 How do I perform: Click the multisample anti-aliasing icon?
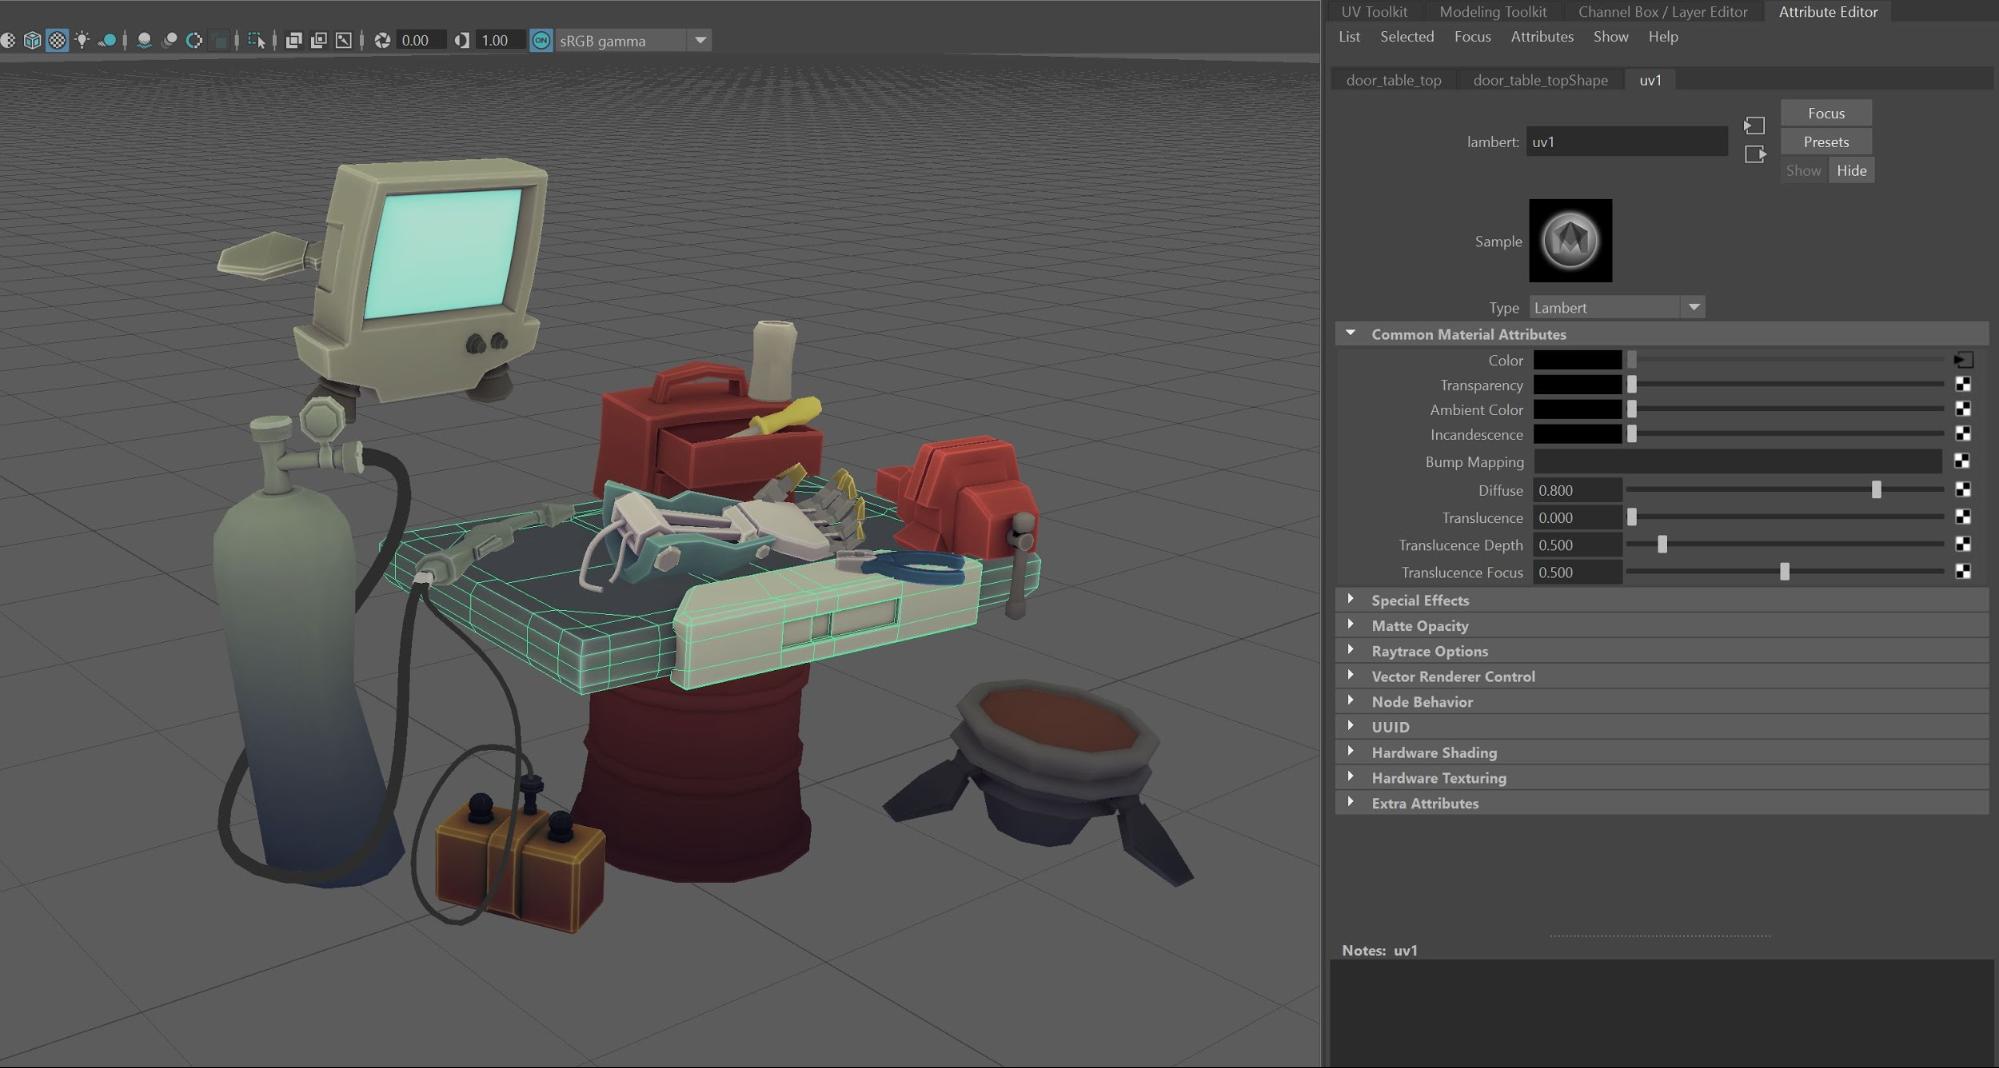(194, 40)
